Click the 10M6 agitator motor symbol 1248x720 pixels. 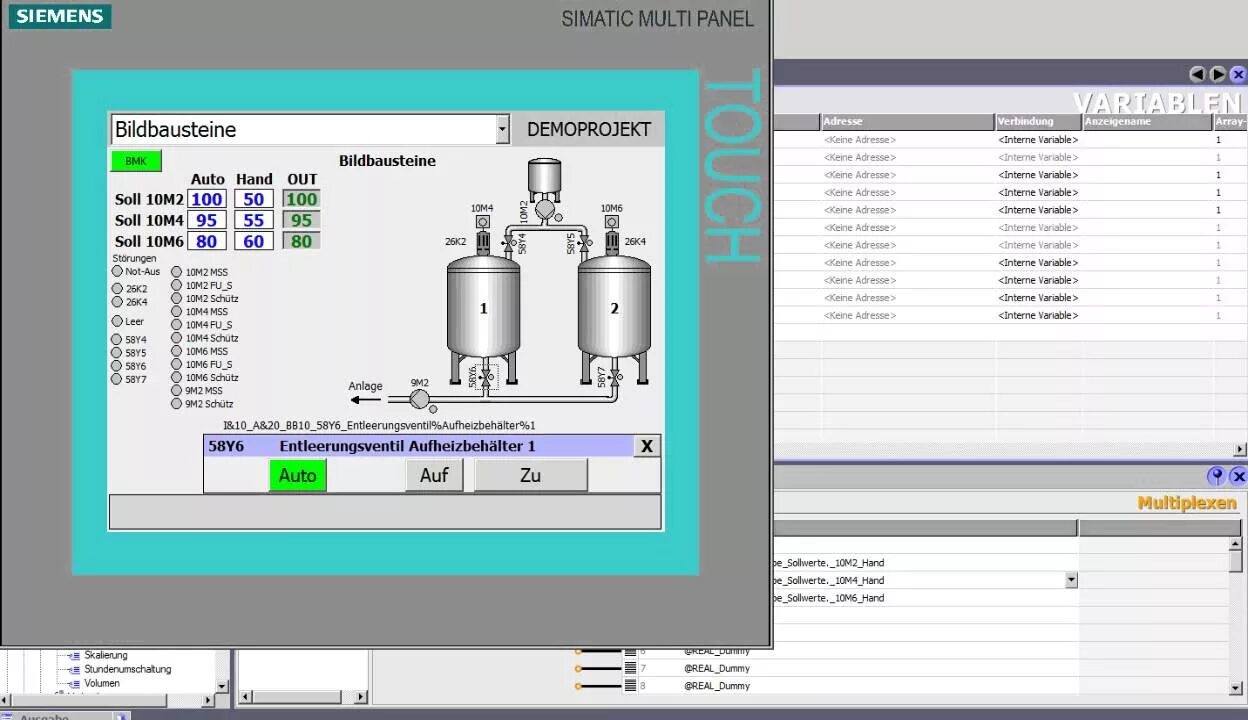pyautogui.click(x=611, y=236)
